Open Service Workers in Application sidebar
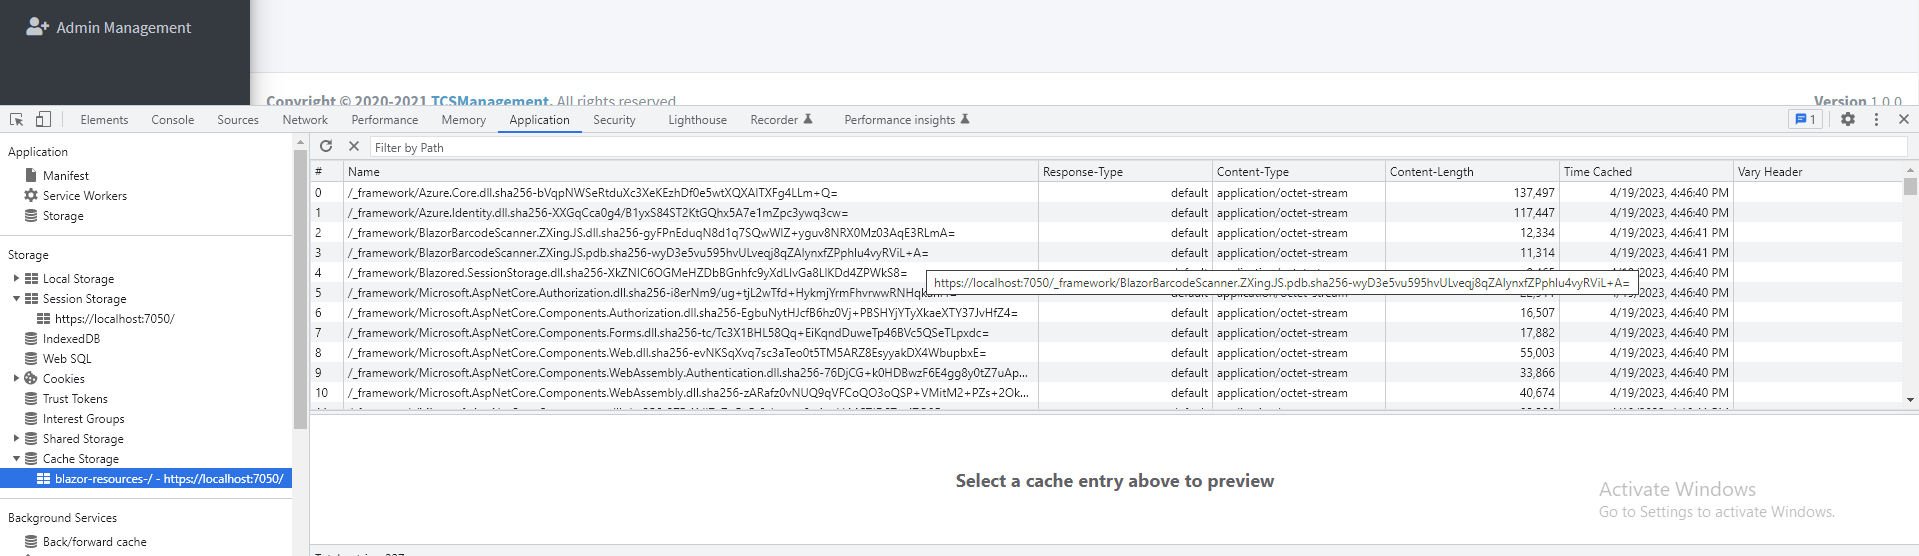1919x556 pixels. (x=84, y=196)
